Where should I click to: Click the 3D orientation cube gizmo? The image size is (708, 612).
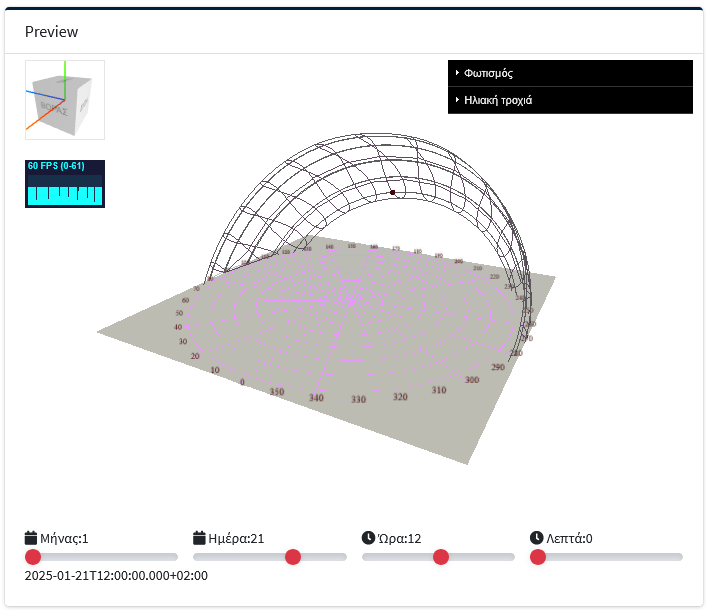click(x=65, y=100)
